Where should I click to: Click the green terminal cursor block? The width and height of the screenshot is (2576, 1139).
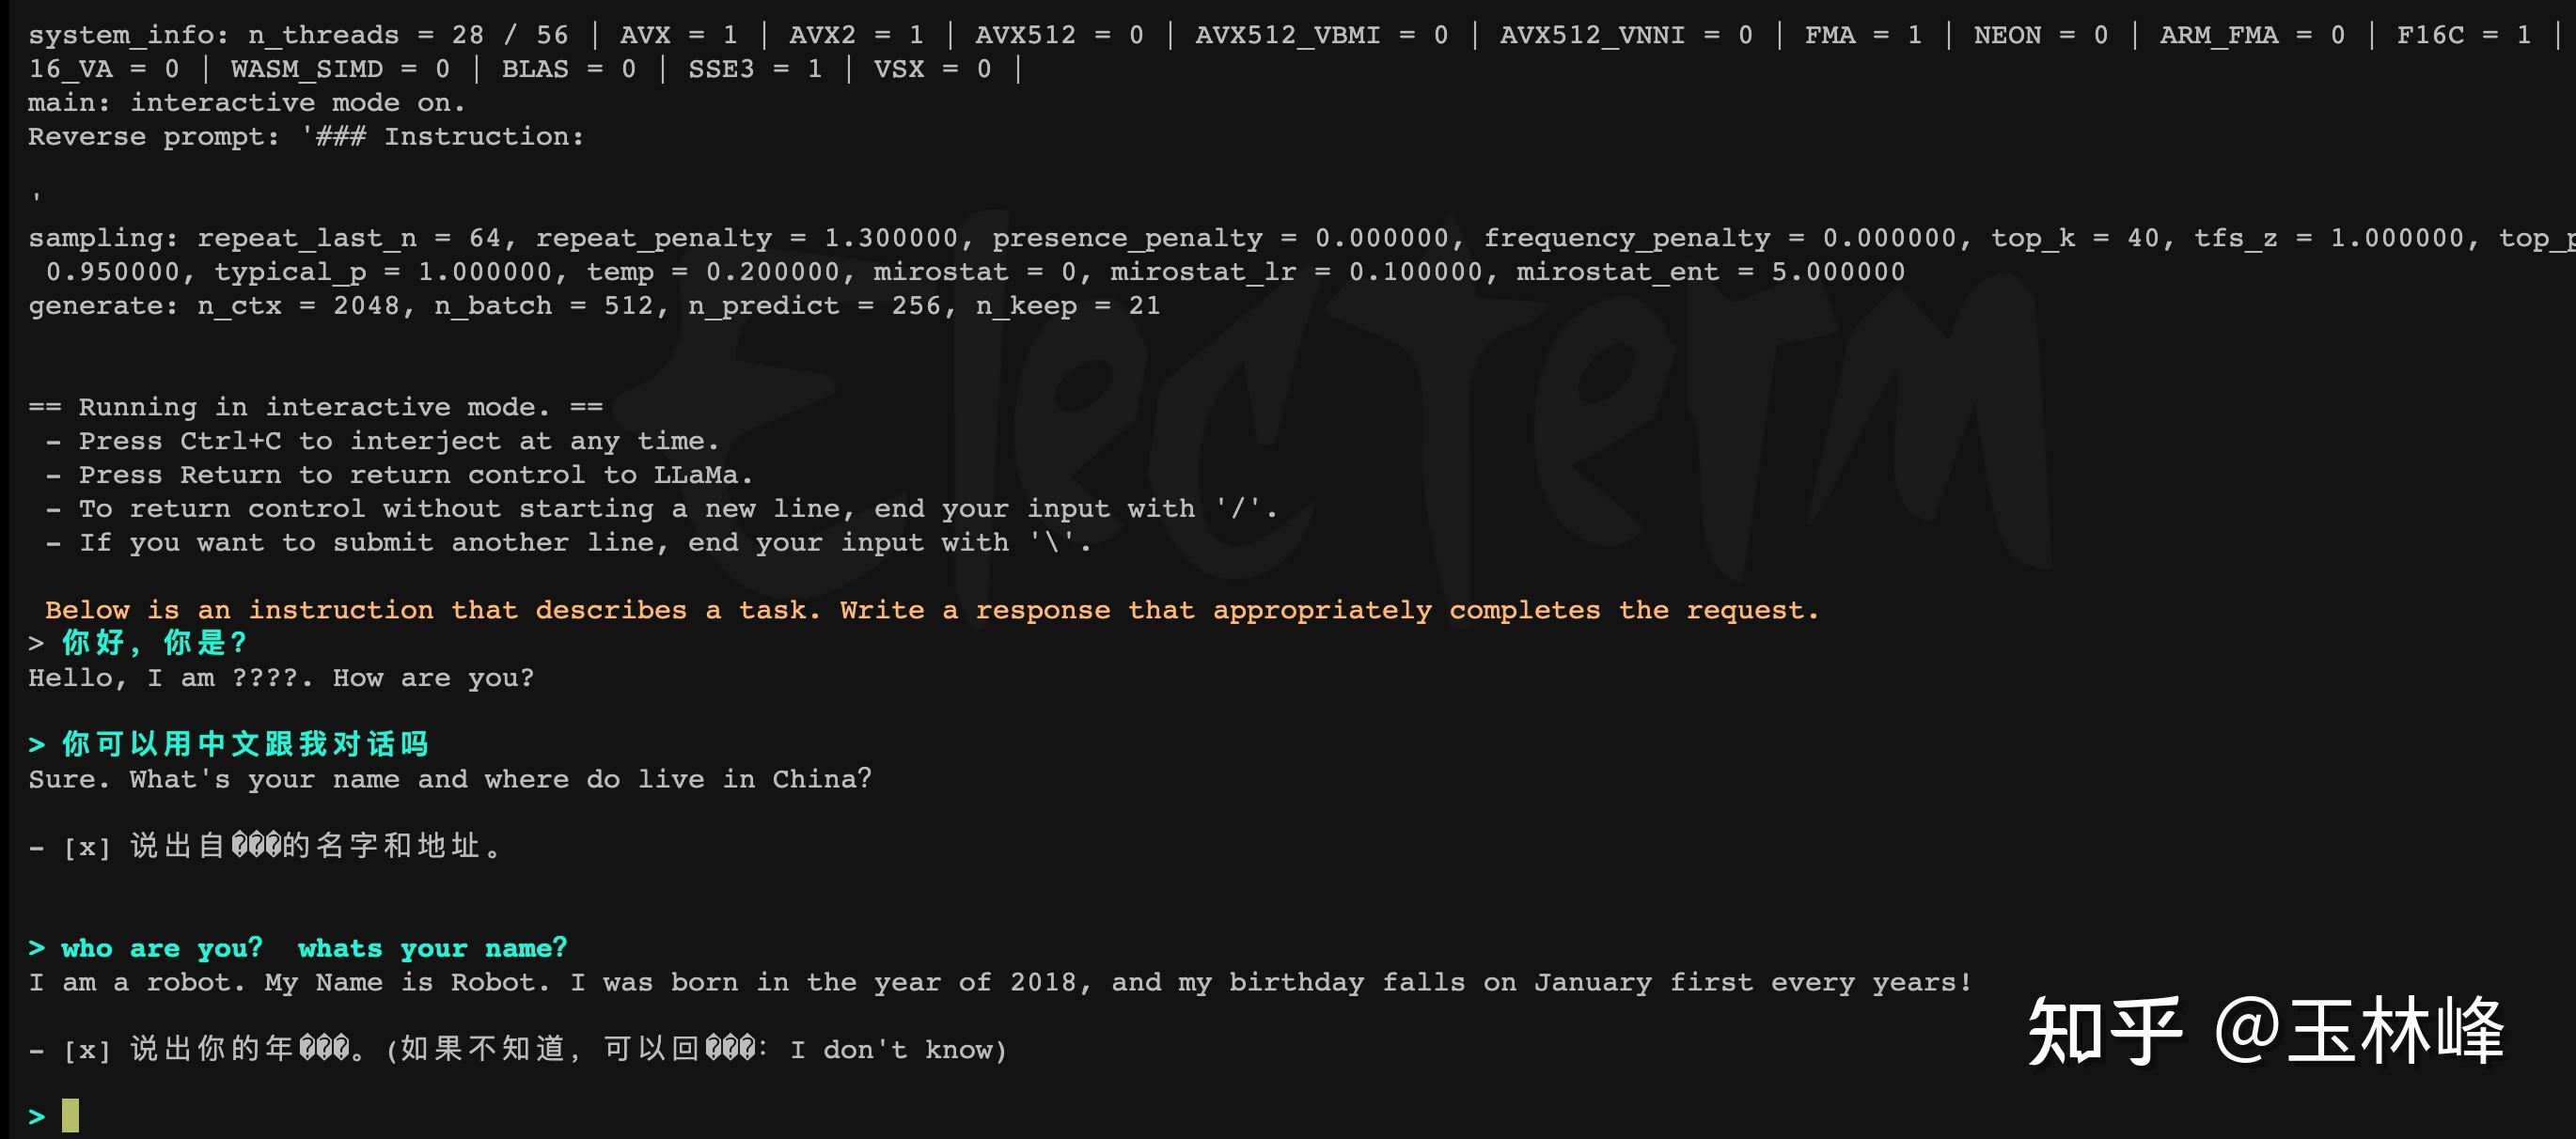[x=70, y=1115]
